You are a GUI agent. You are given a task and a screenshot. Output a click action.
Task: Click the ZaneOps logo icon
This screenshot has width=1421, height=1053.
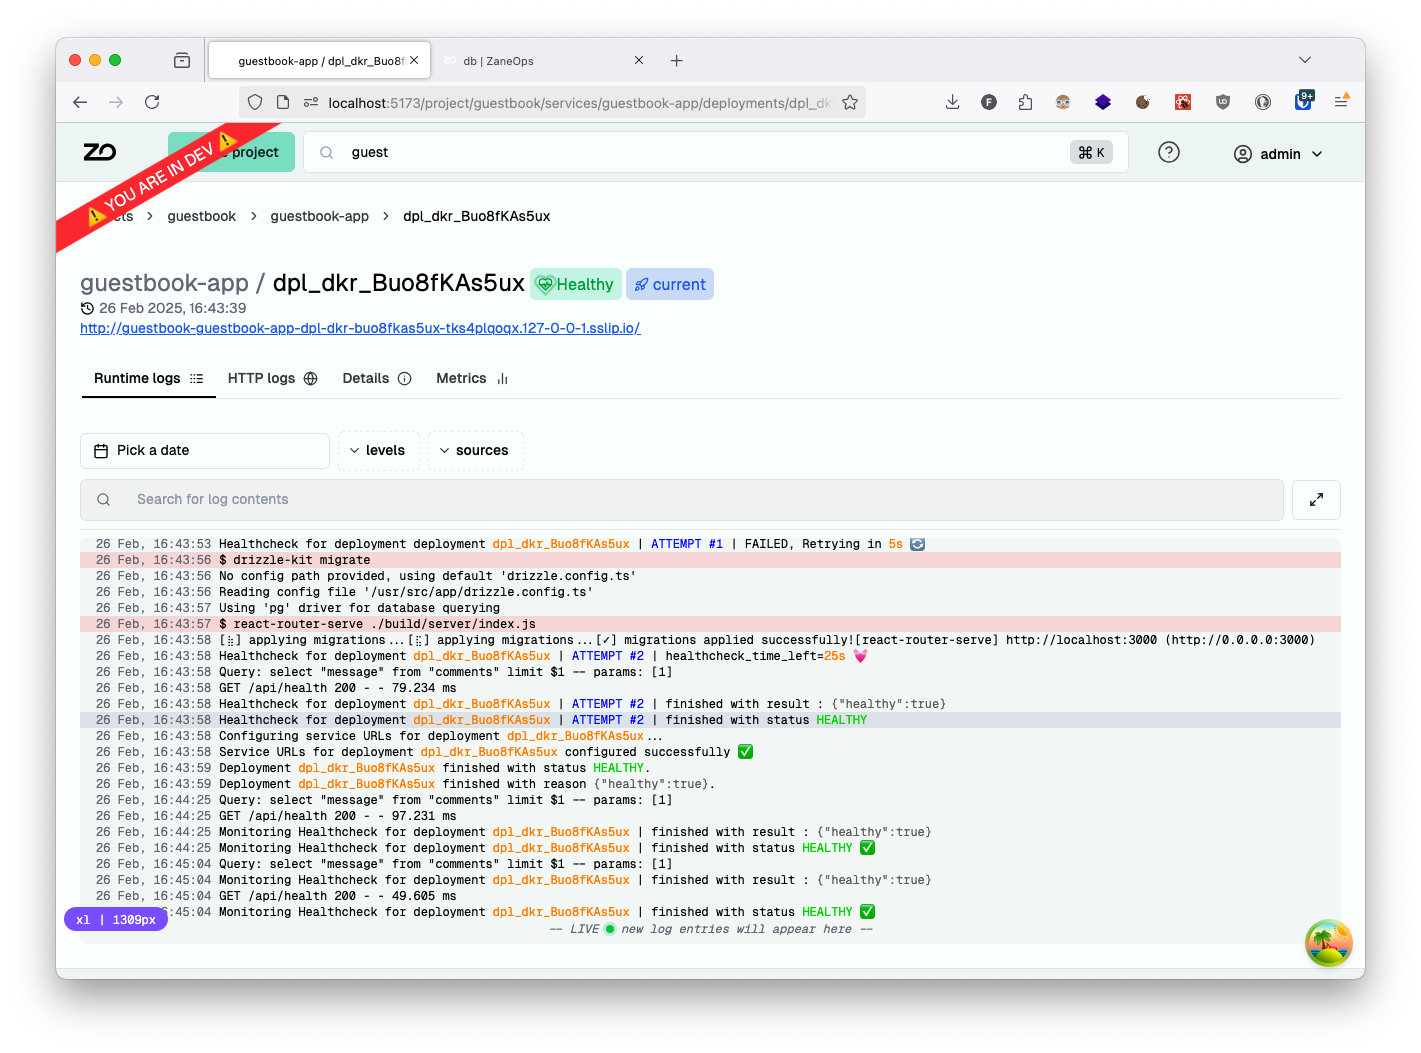coord(99,152)
